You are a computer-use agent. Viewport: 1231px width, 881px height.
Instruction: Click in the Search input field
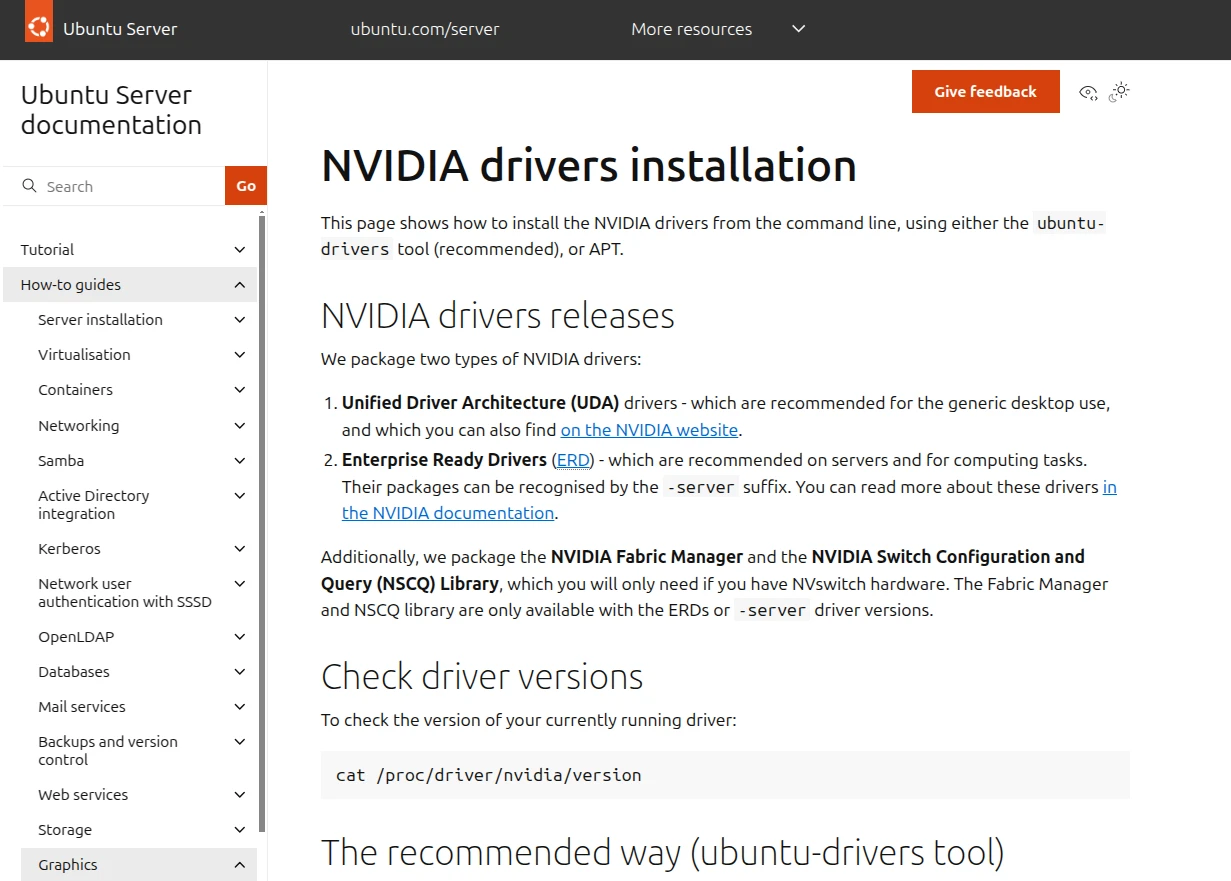tap(130, 186)
